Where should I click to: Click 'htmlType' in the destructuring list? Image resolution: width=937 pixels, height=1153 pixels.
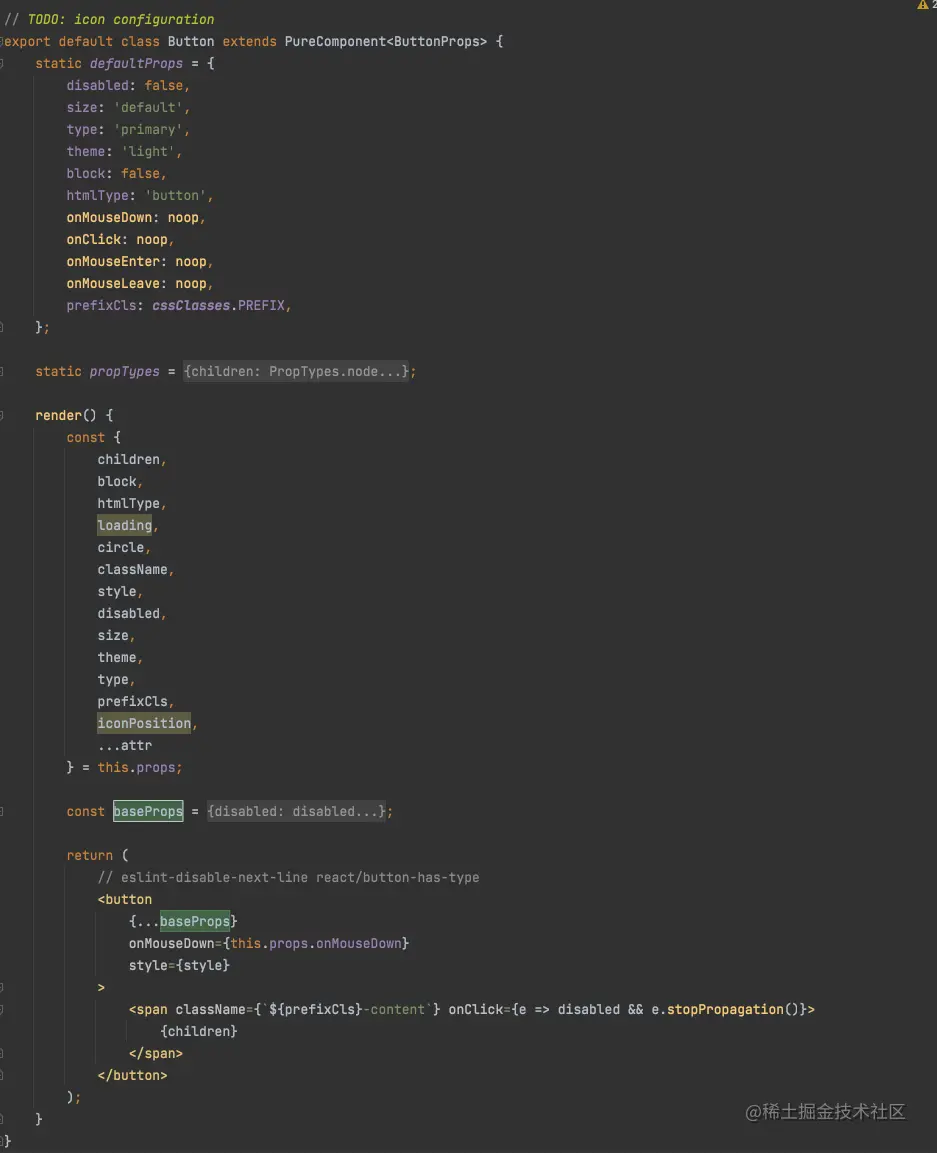click(x=128, y=503)
